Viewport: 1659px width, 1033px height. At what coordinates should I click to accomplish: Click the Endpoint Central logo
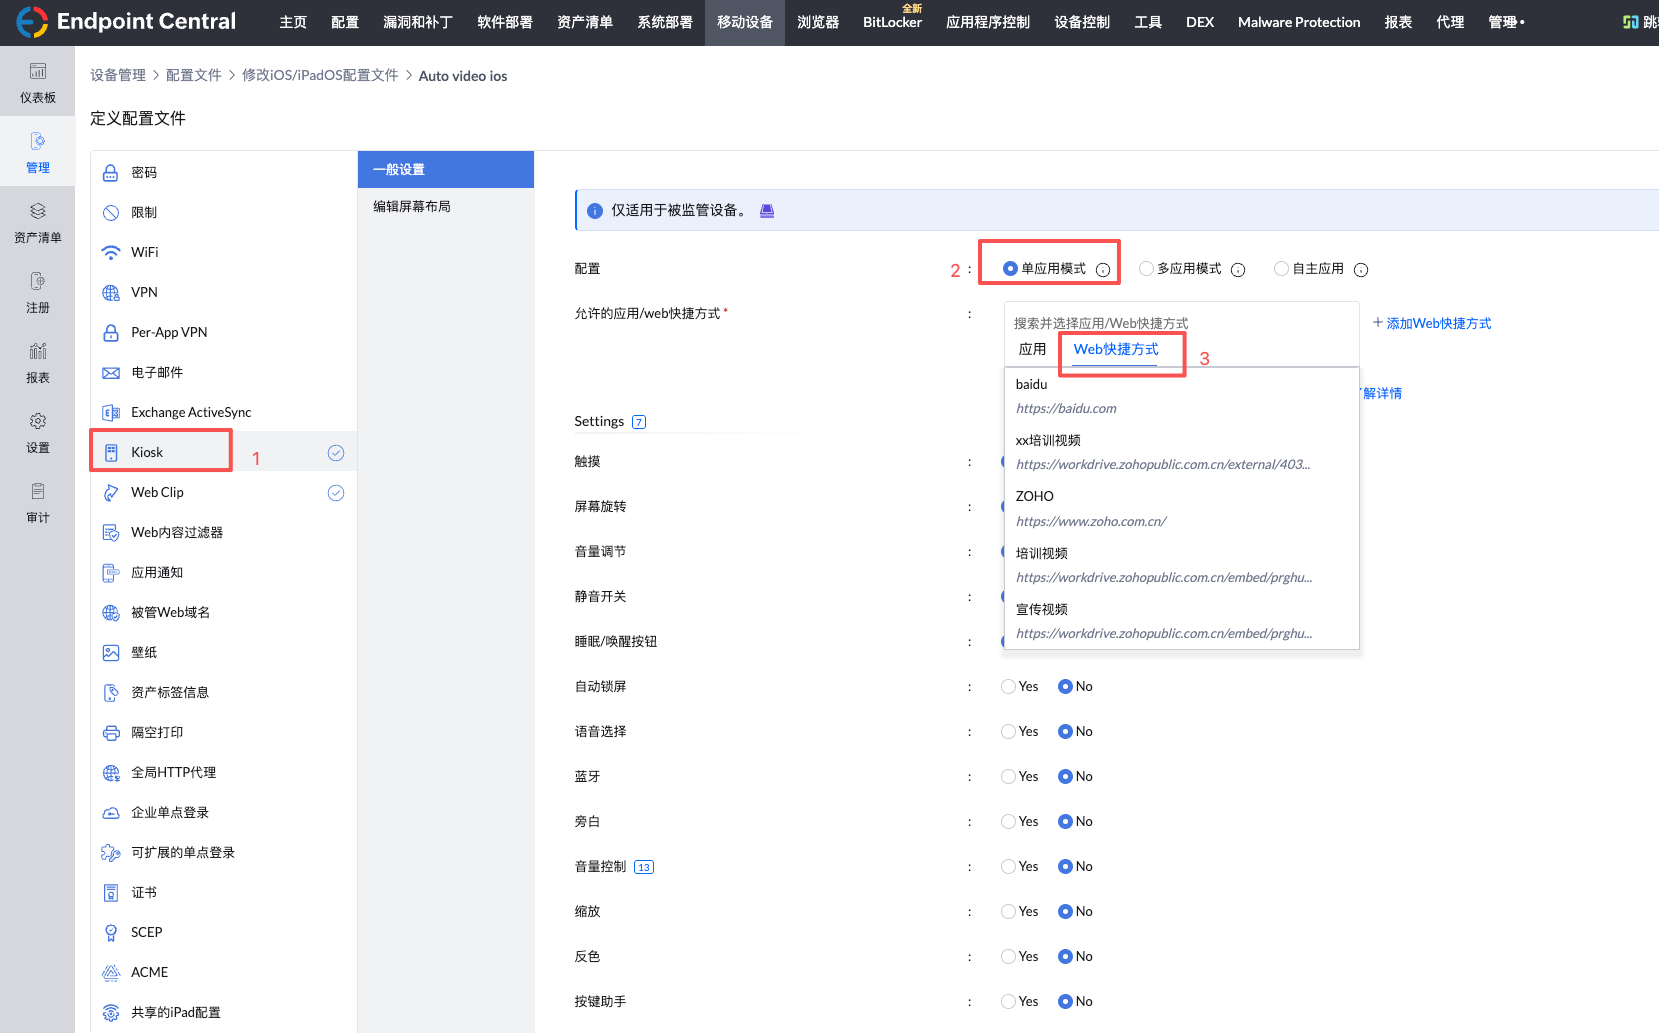tap(126, 22)
